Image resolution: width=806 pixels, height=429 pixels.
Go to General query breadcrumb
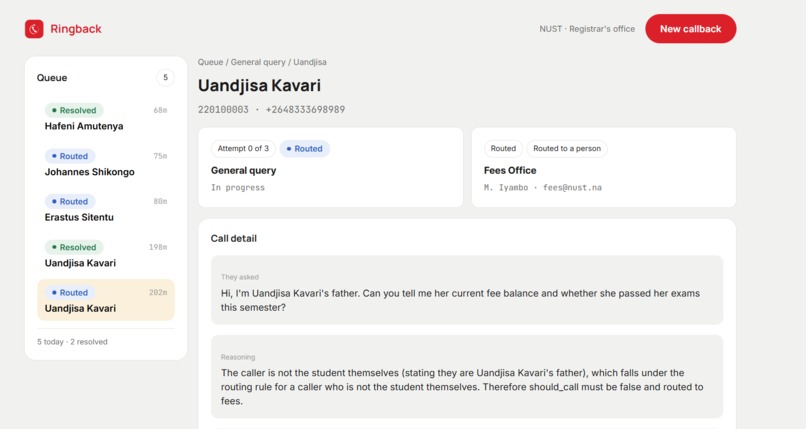258,62
